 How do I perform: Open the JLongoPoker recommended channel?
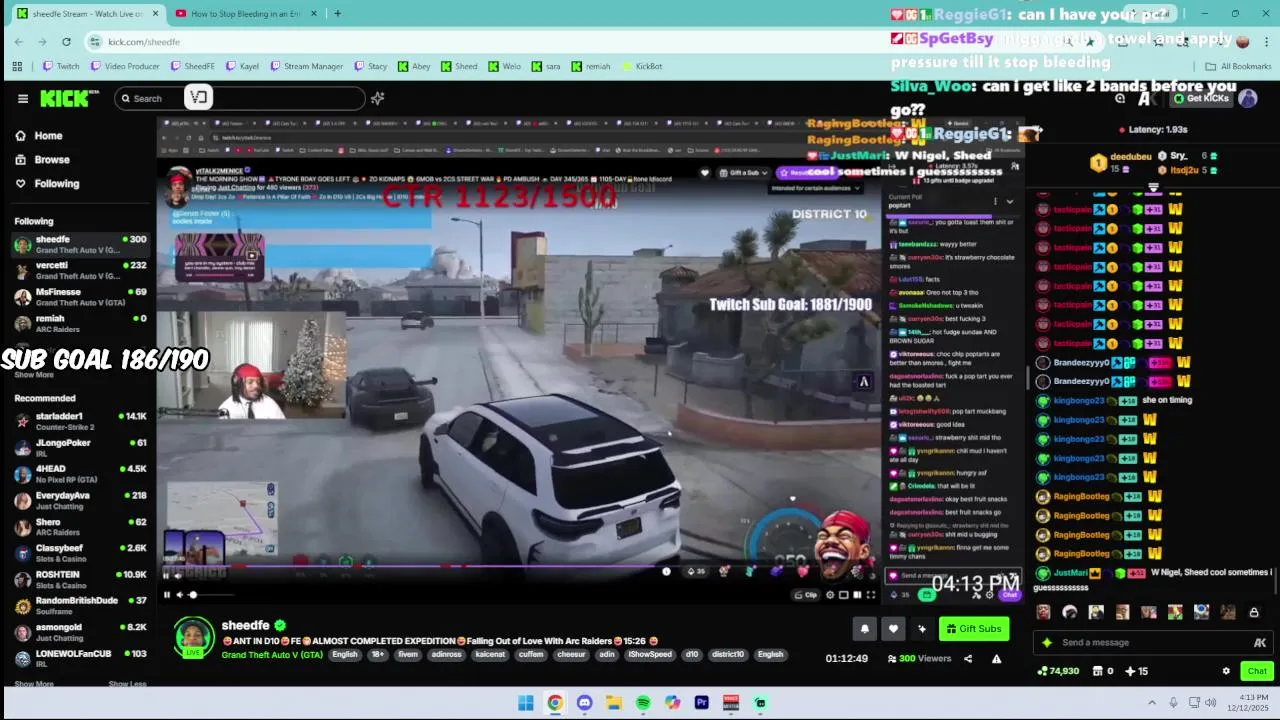pos(80,448)
